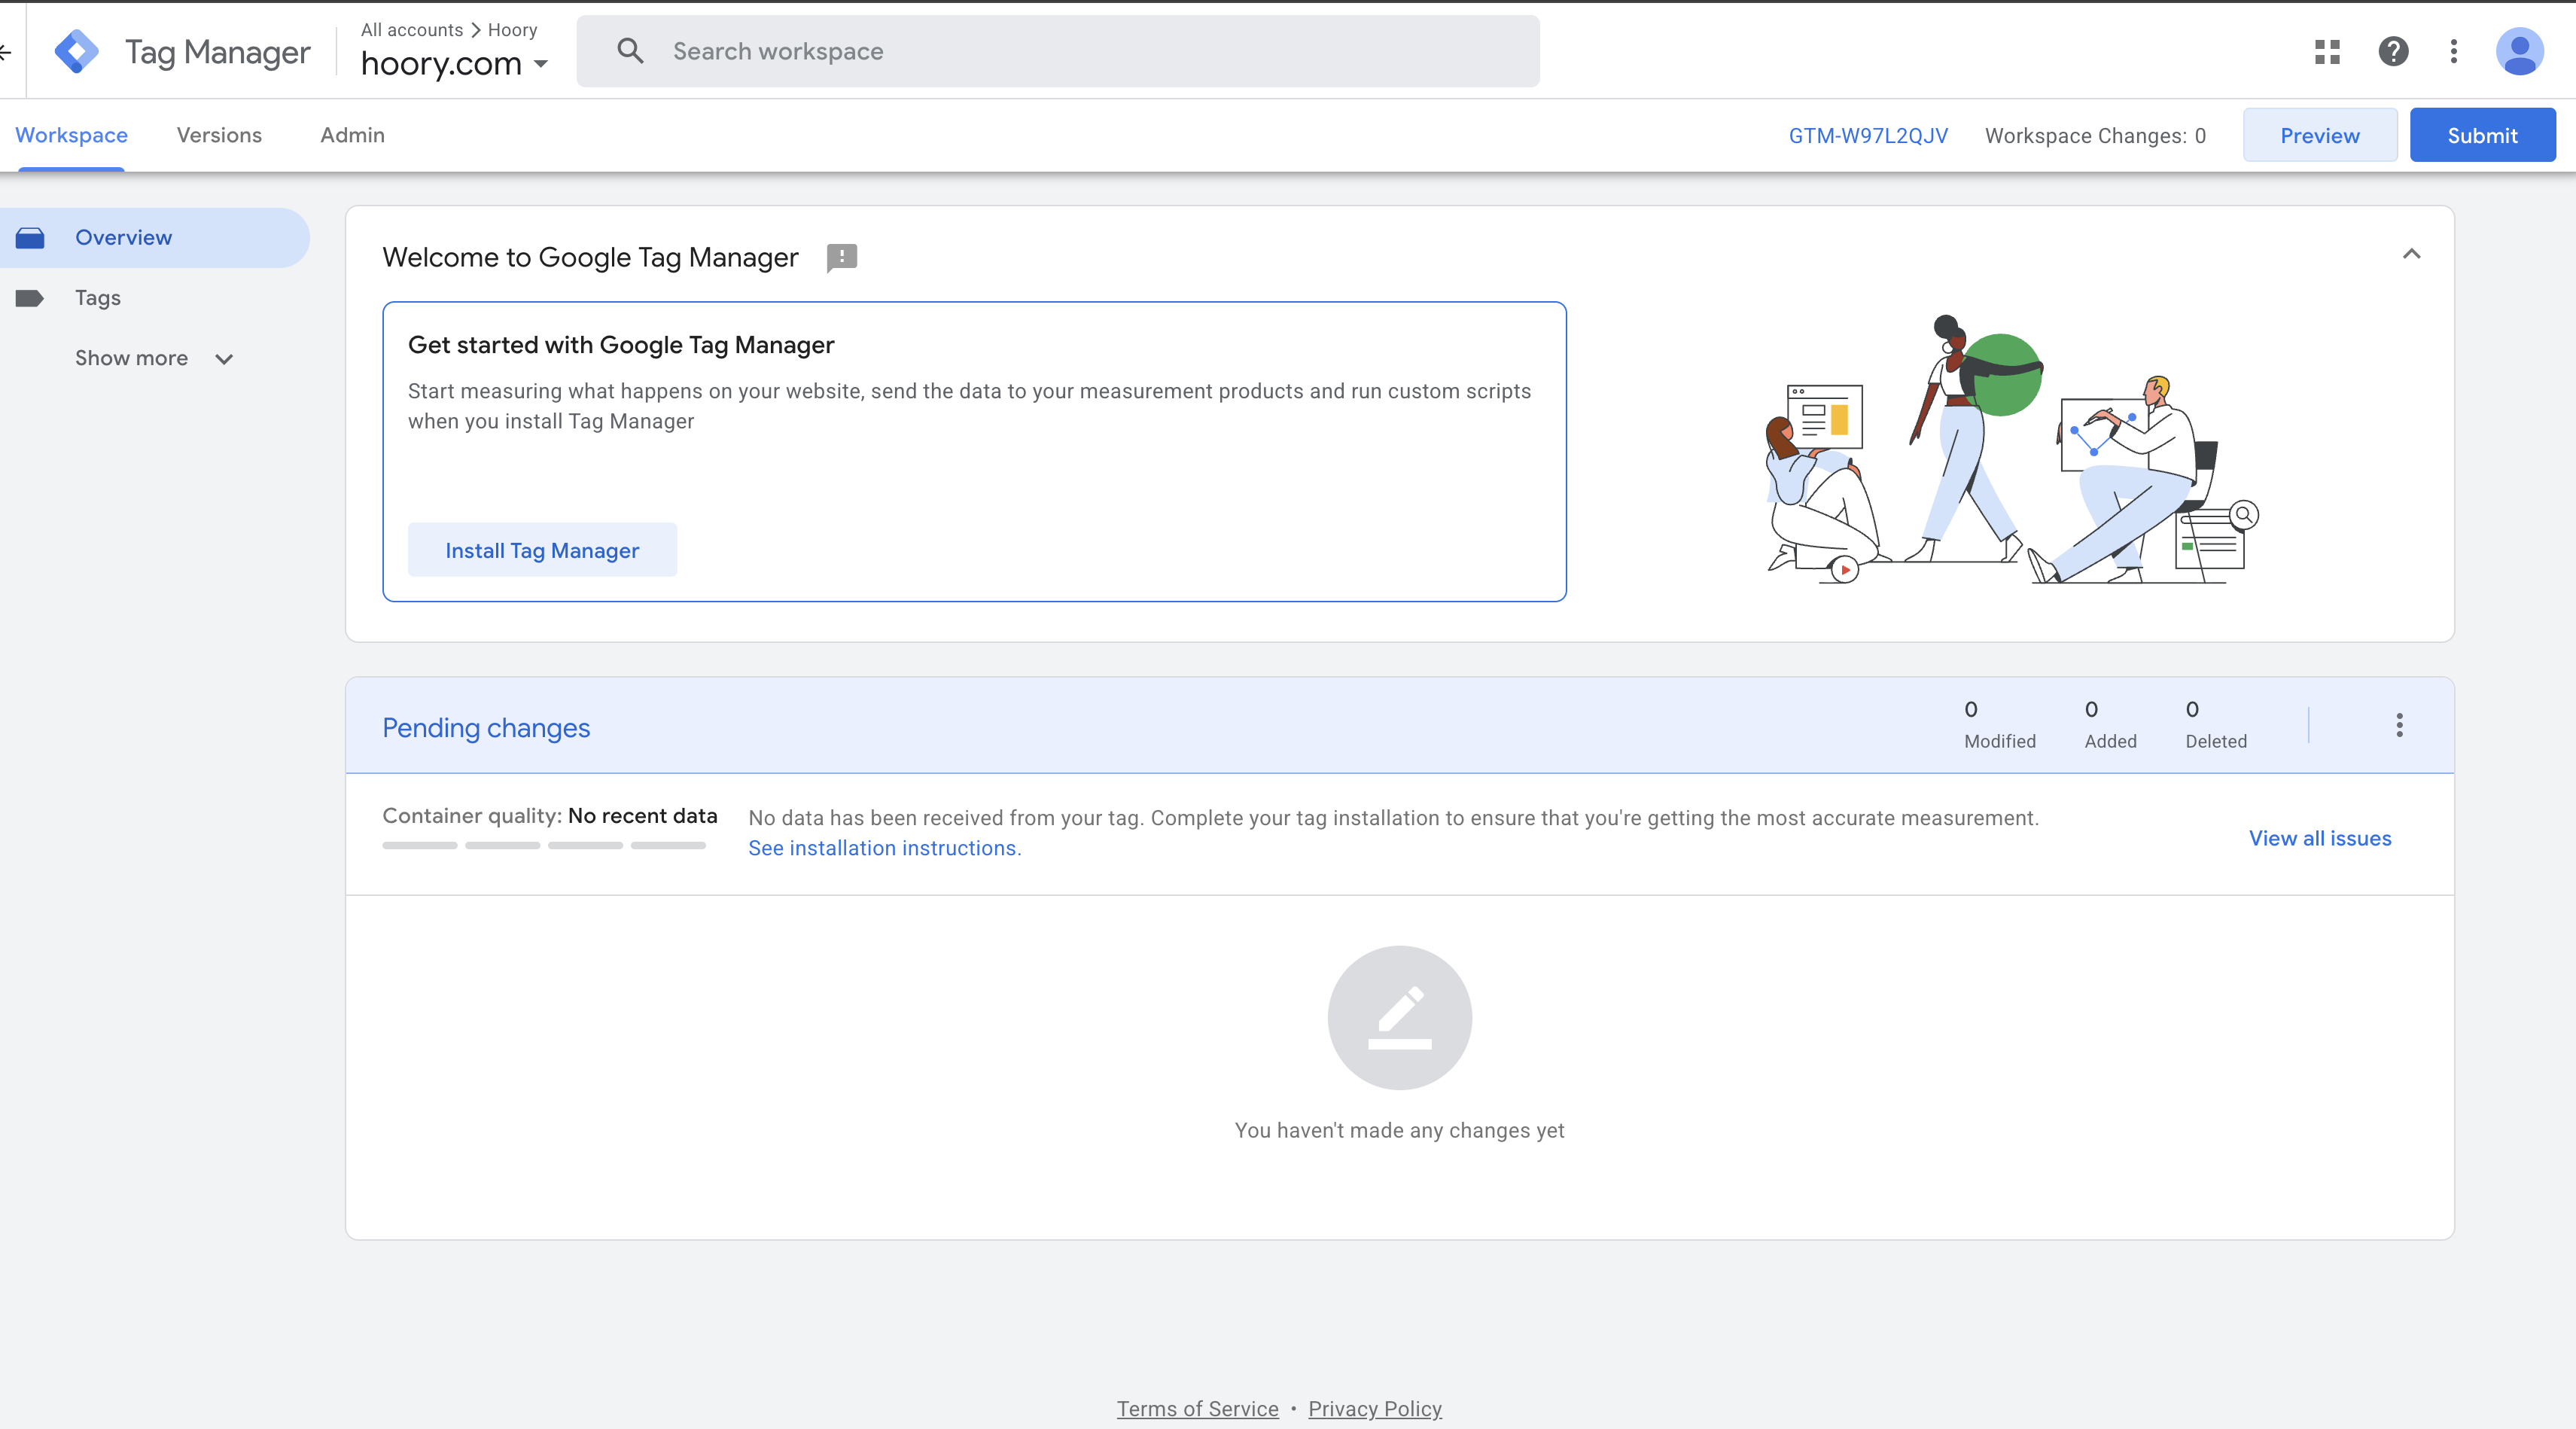Click the Submit button
This screenshot has height=1429, width=2576.
click(x=2482, y=135)
